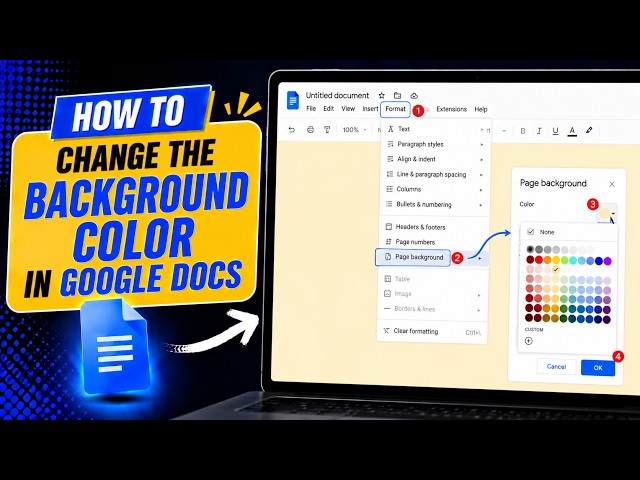This screenshot has height=480, width=640.
Task: Pick the cyan color swatch
Action: click(x=573, y=260)
